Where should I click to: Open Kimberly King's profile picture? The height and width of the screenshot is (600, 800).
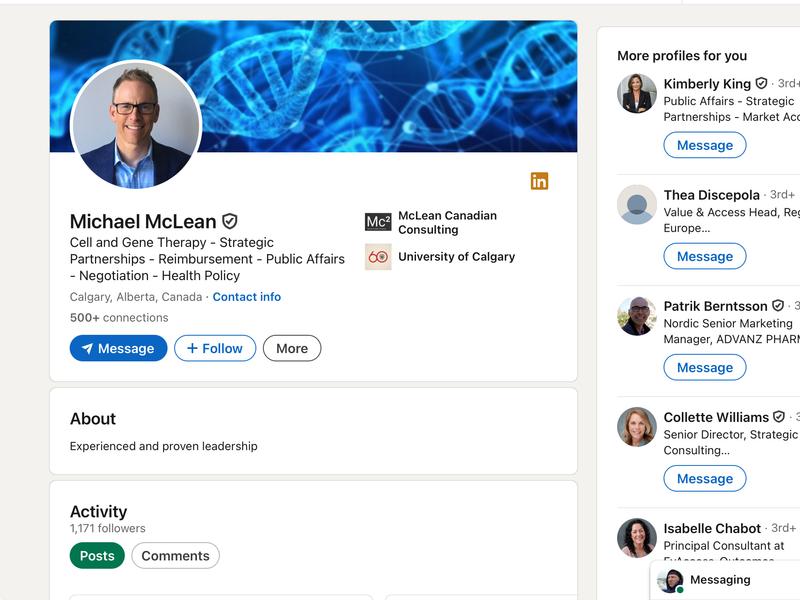tap(637, 93)
